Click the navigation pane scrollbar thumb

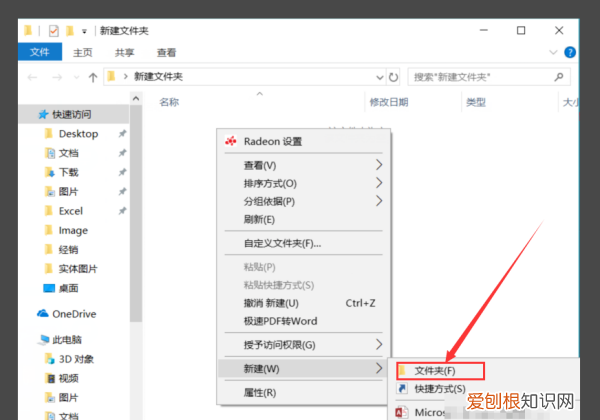[136, 213]
